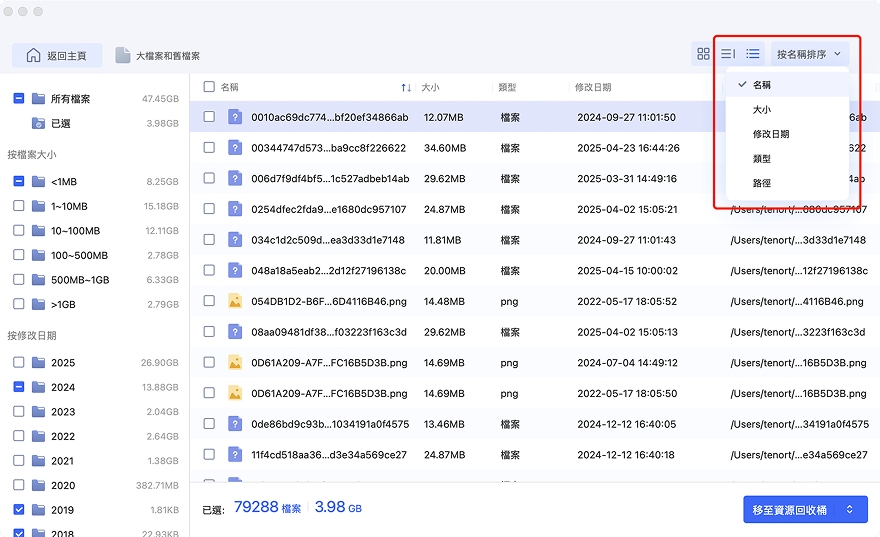Image resolution: width=880 pixels, height=537 pixels.
Task: Toggle the <1MB size filter checkbox
Action: click(x=19, y=182)
